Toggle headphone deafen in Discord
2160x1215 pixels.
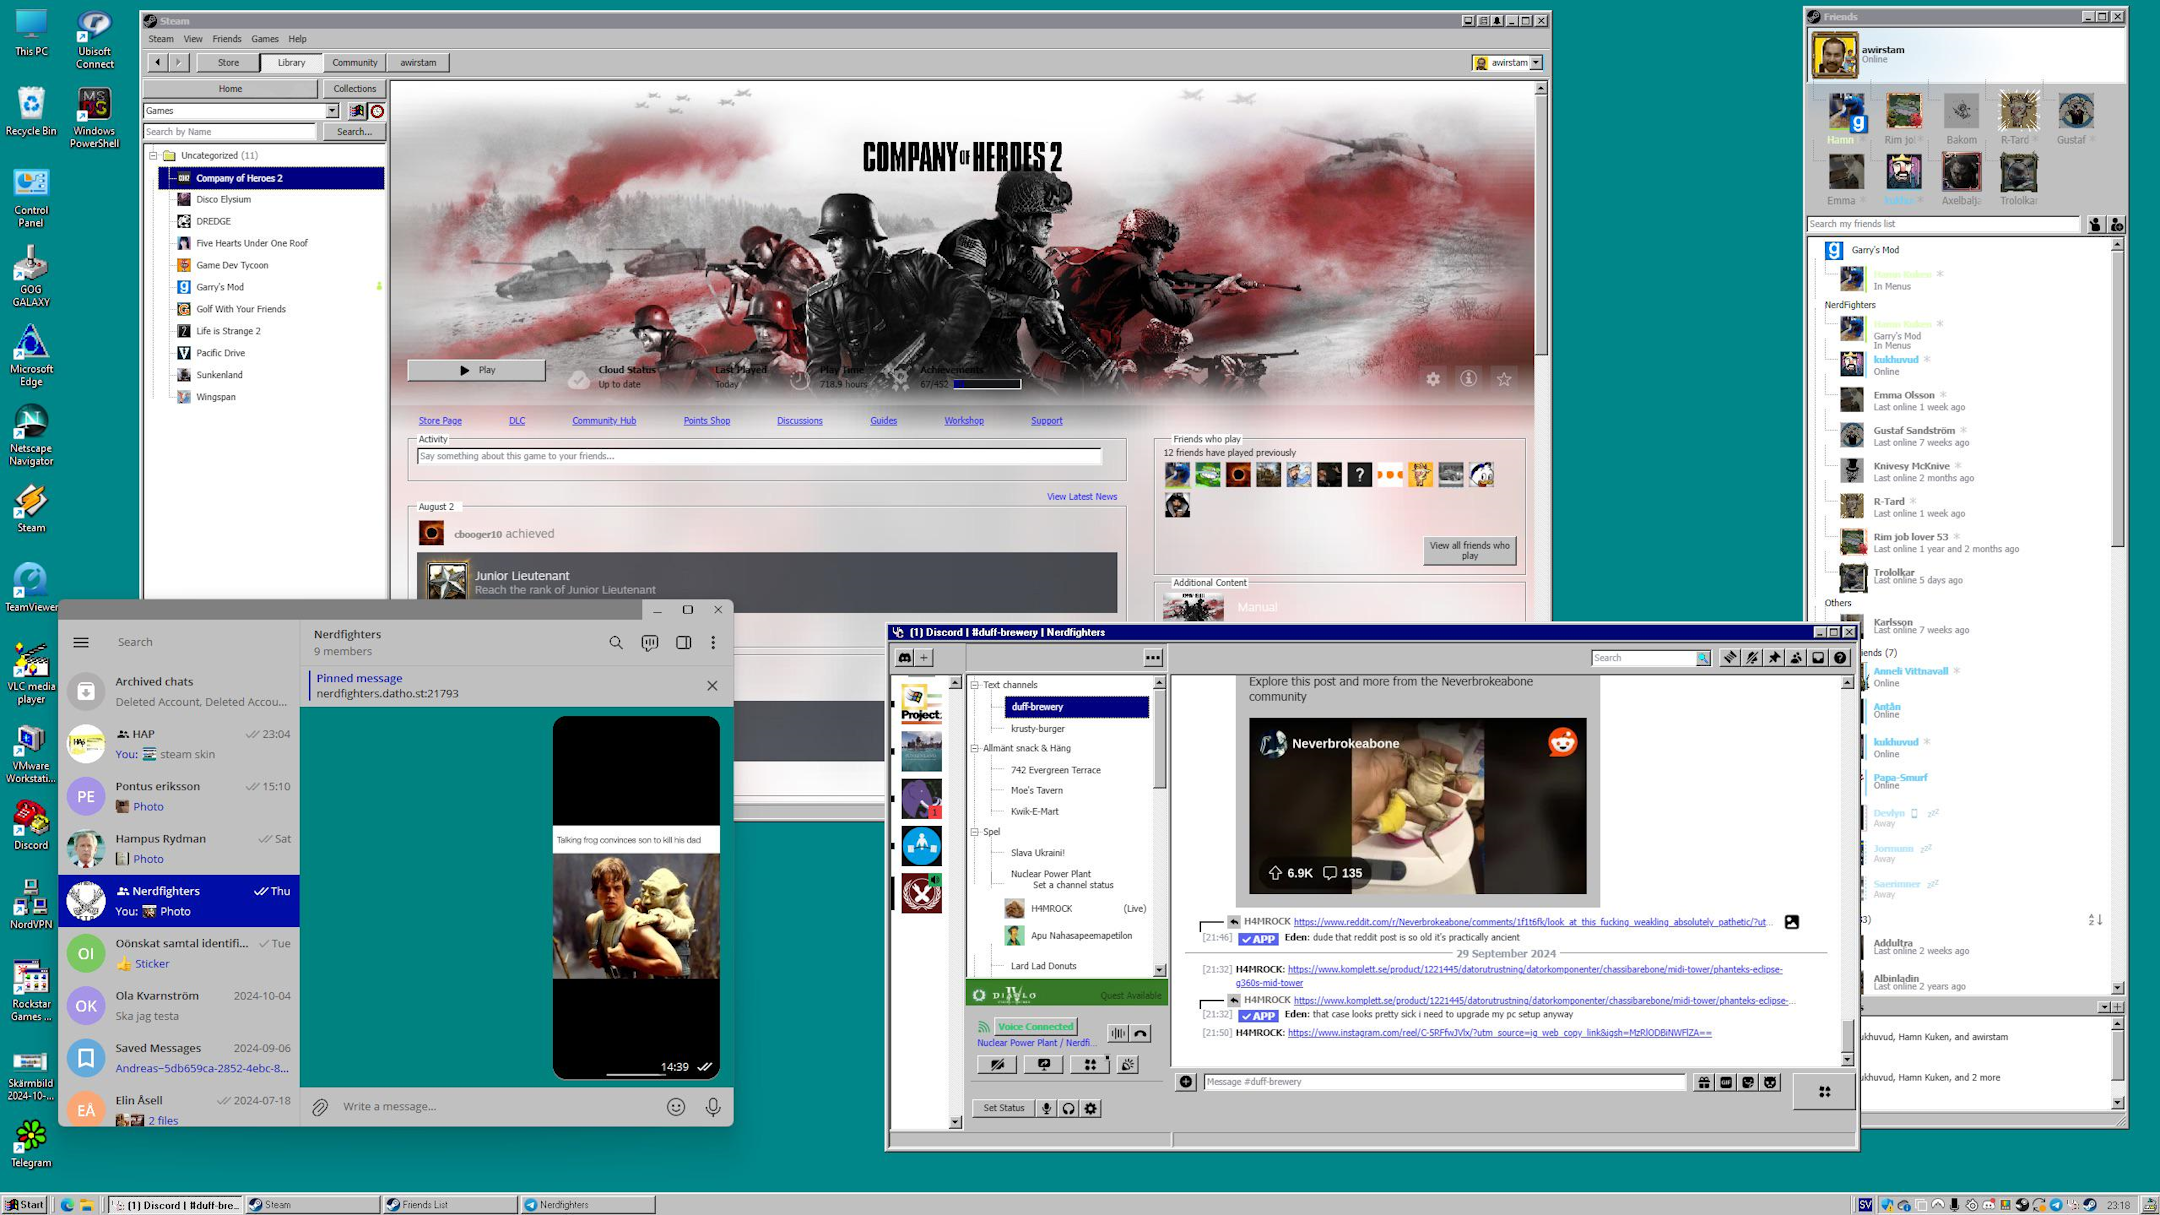tap(1068, 1108)
